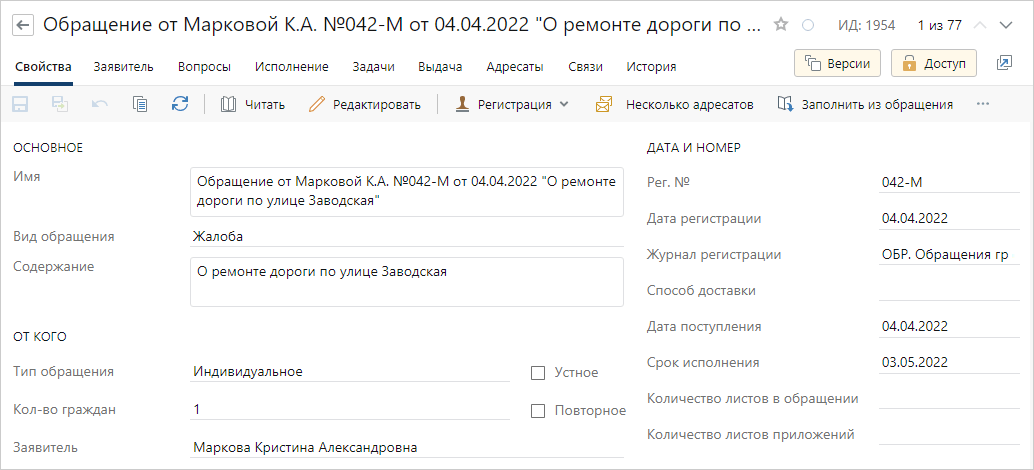
Task: Click the Доступ button
Action: click(934, 63)
